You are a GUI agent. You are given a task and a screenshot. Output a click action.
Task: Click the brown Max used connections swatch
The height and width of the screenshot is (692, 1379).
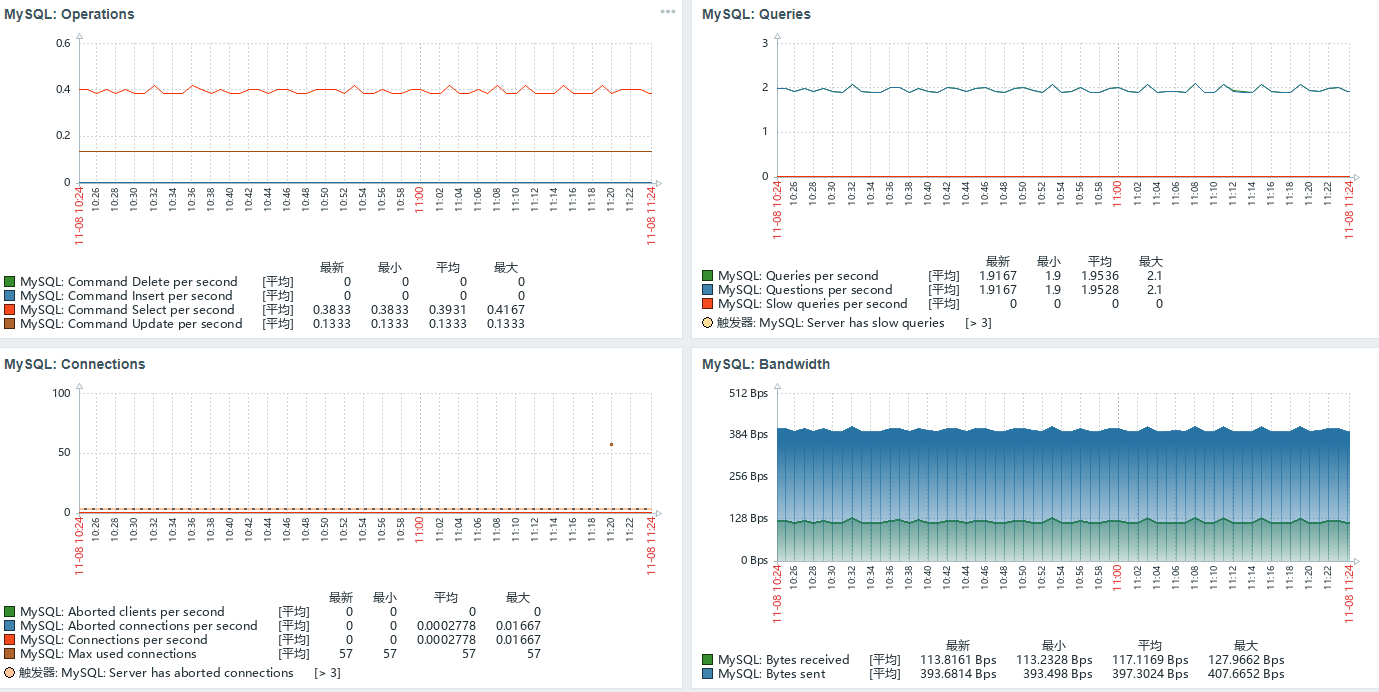coord(10,654)
